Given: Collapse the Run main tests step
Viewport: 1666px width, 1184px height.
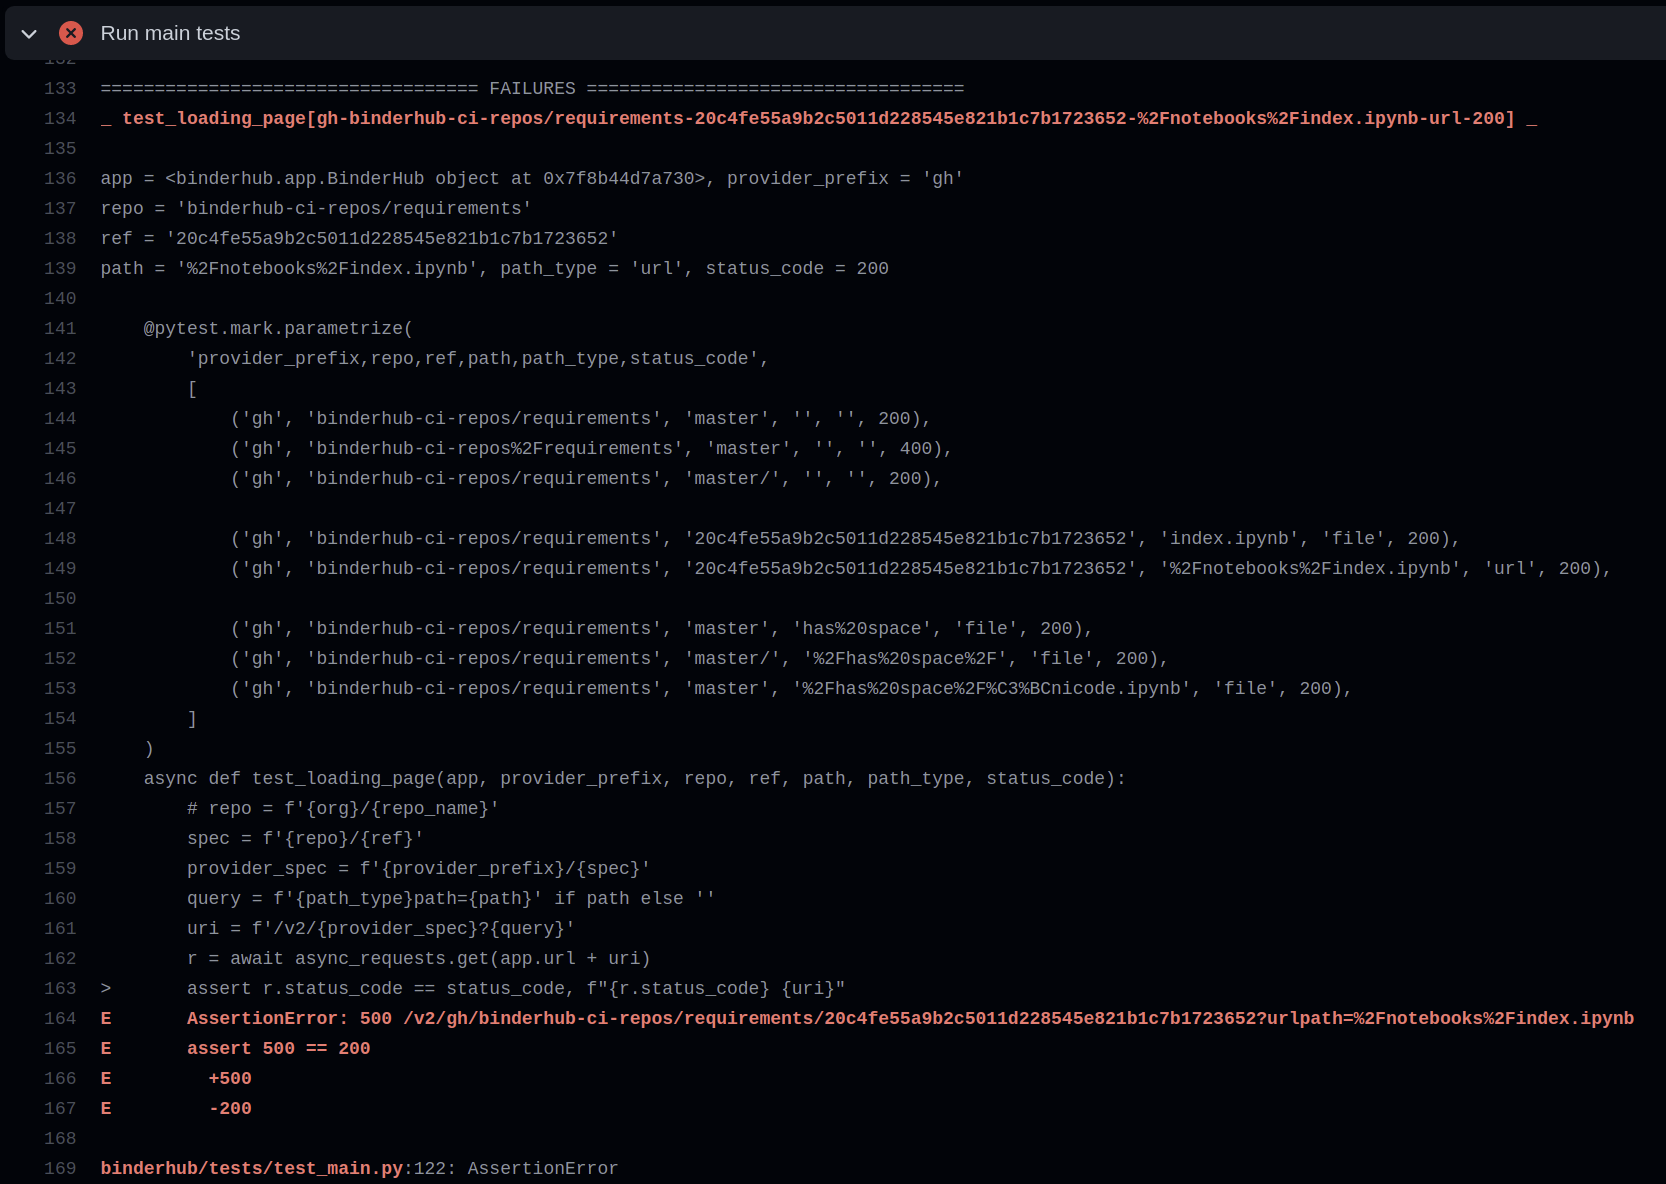Looking at the screenshot, I should 29,33.
